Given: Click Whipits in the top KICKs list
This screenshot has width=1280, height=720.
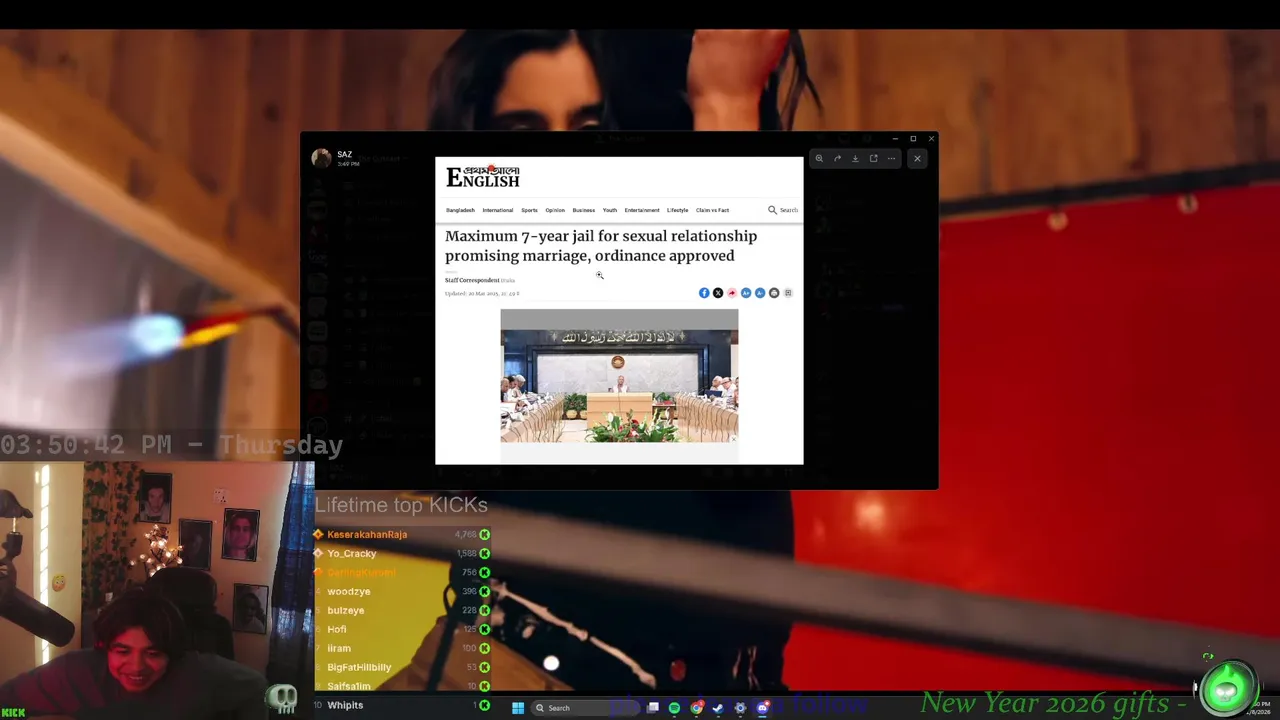Looking at the screenshot, I should click(345, 705).
